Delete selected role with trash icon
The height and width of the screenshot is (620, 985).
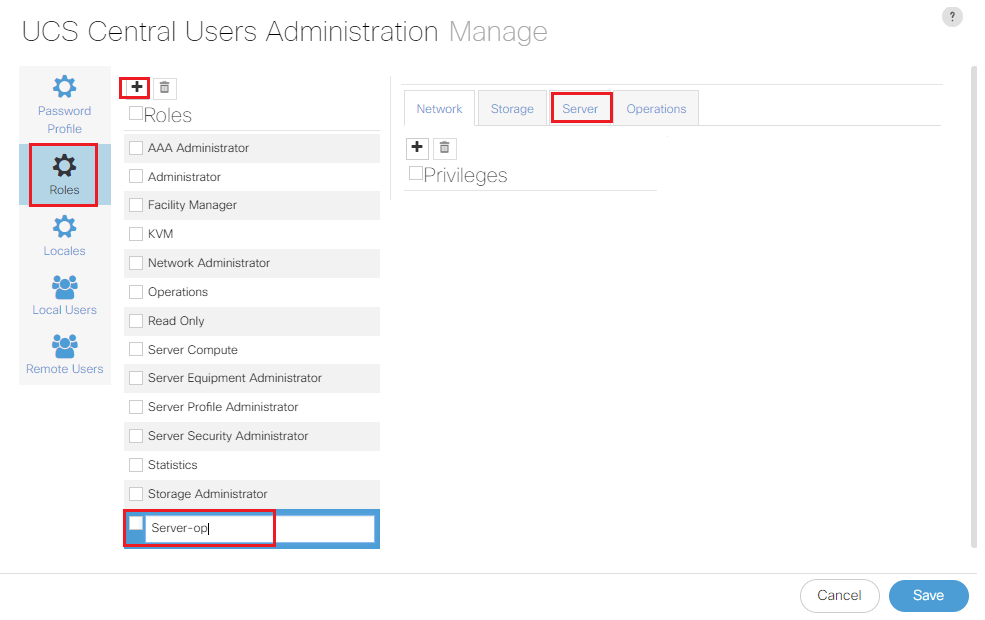165,88
